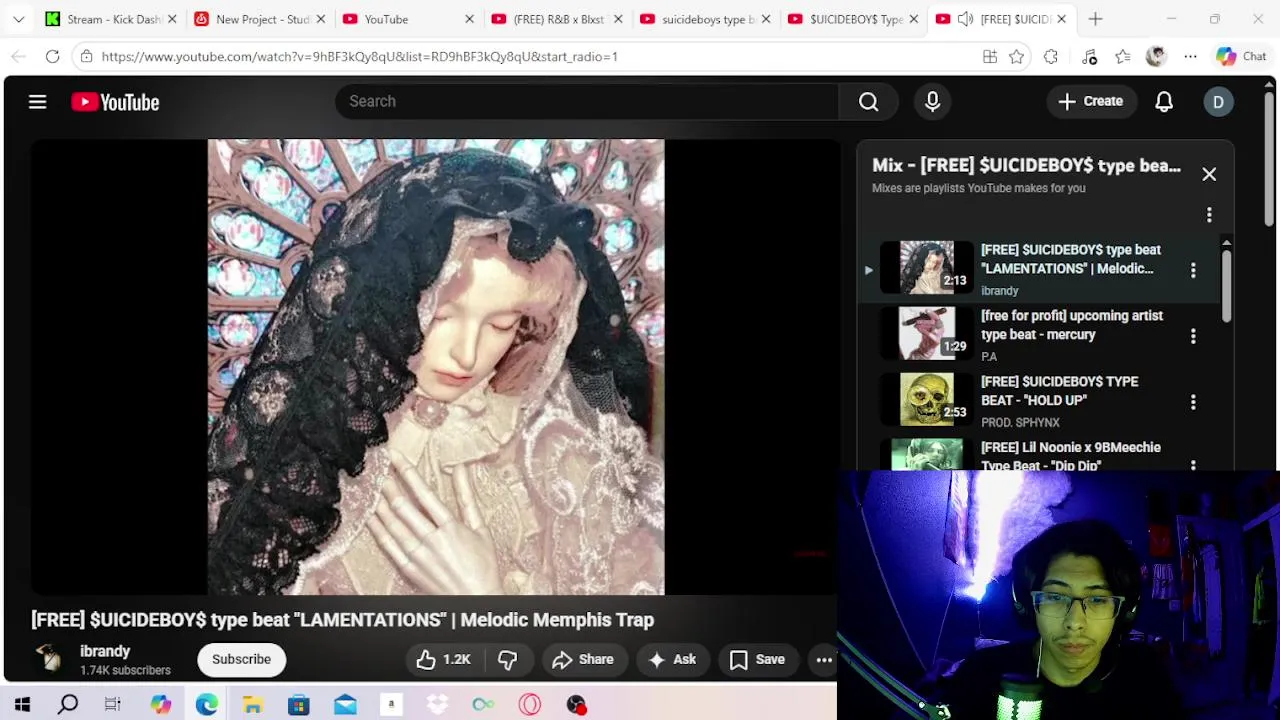Open the YouTube hamburger guide menu
This screenshot has width=1280, height=720.
pyautogui.click(x=38, y=101)
